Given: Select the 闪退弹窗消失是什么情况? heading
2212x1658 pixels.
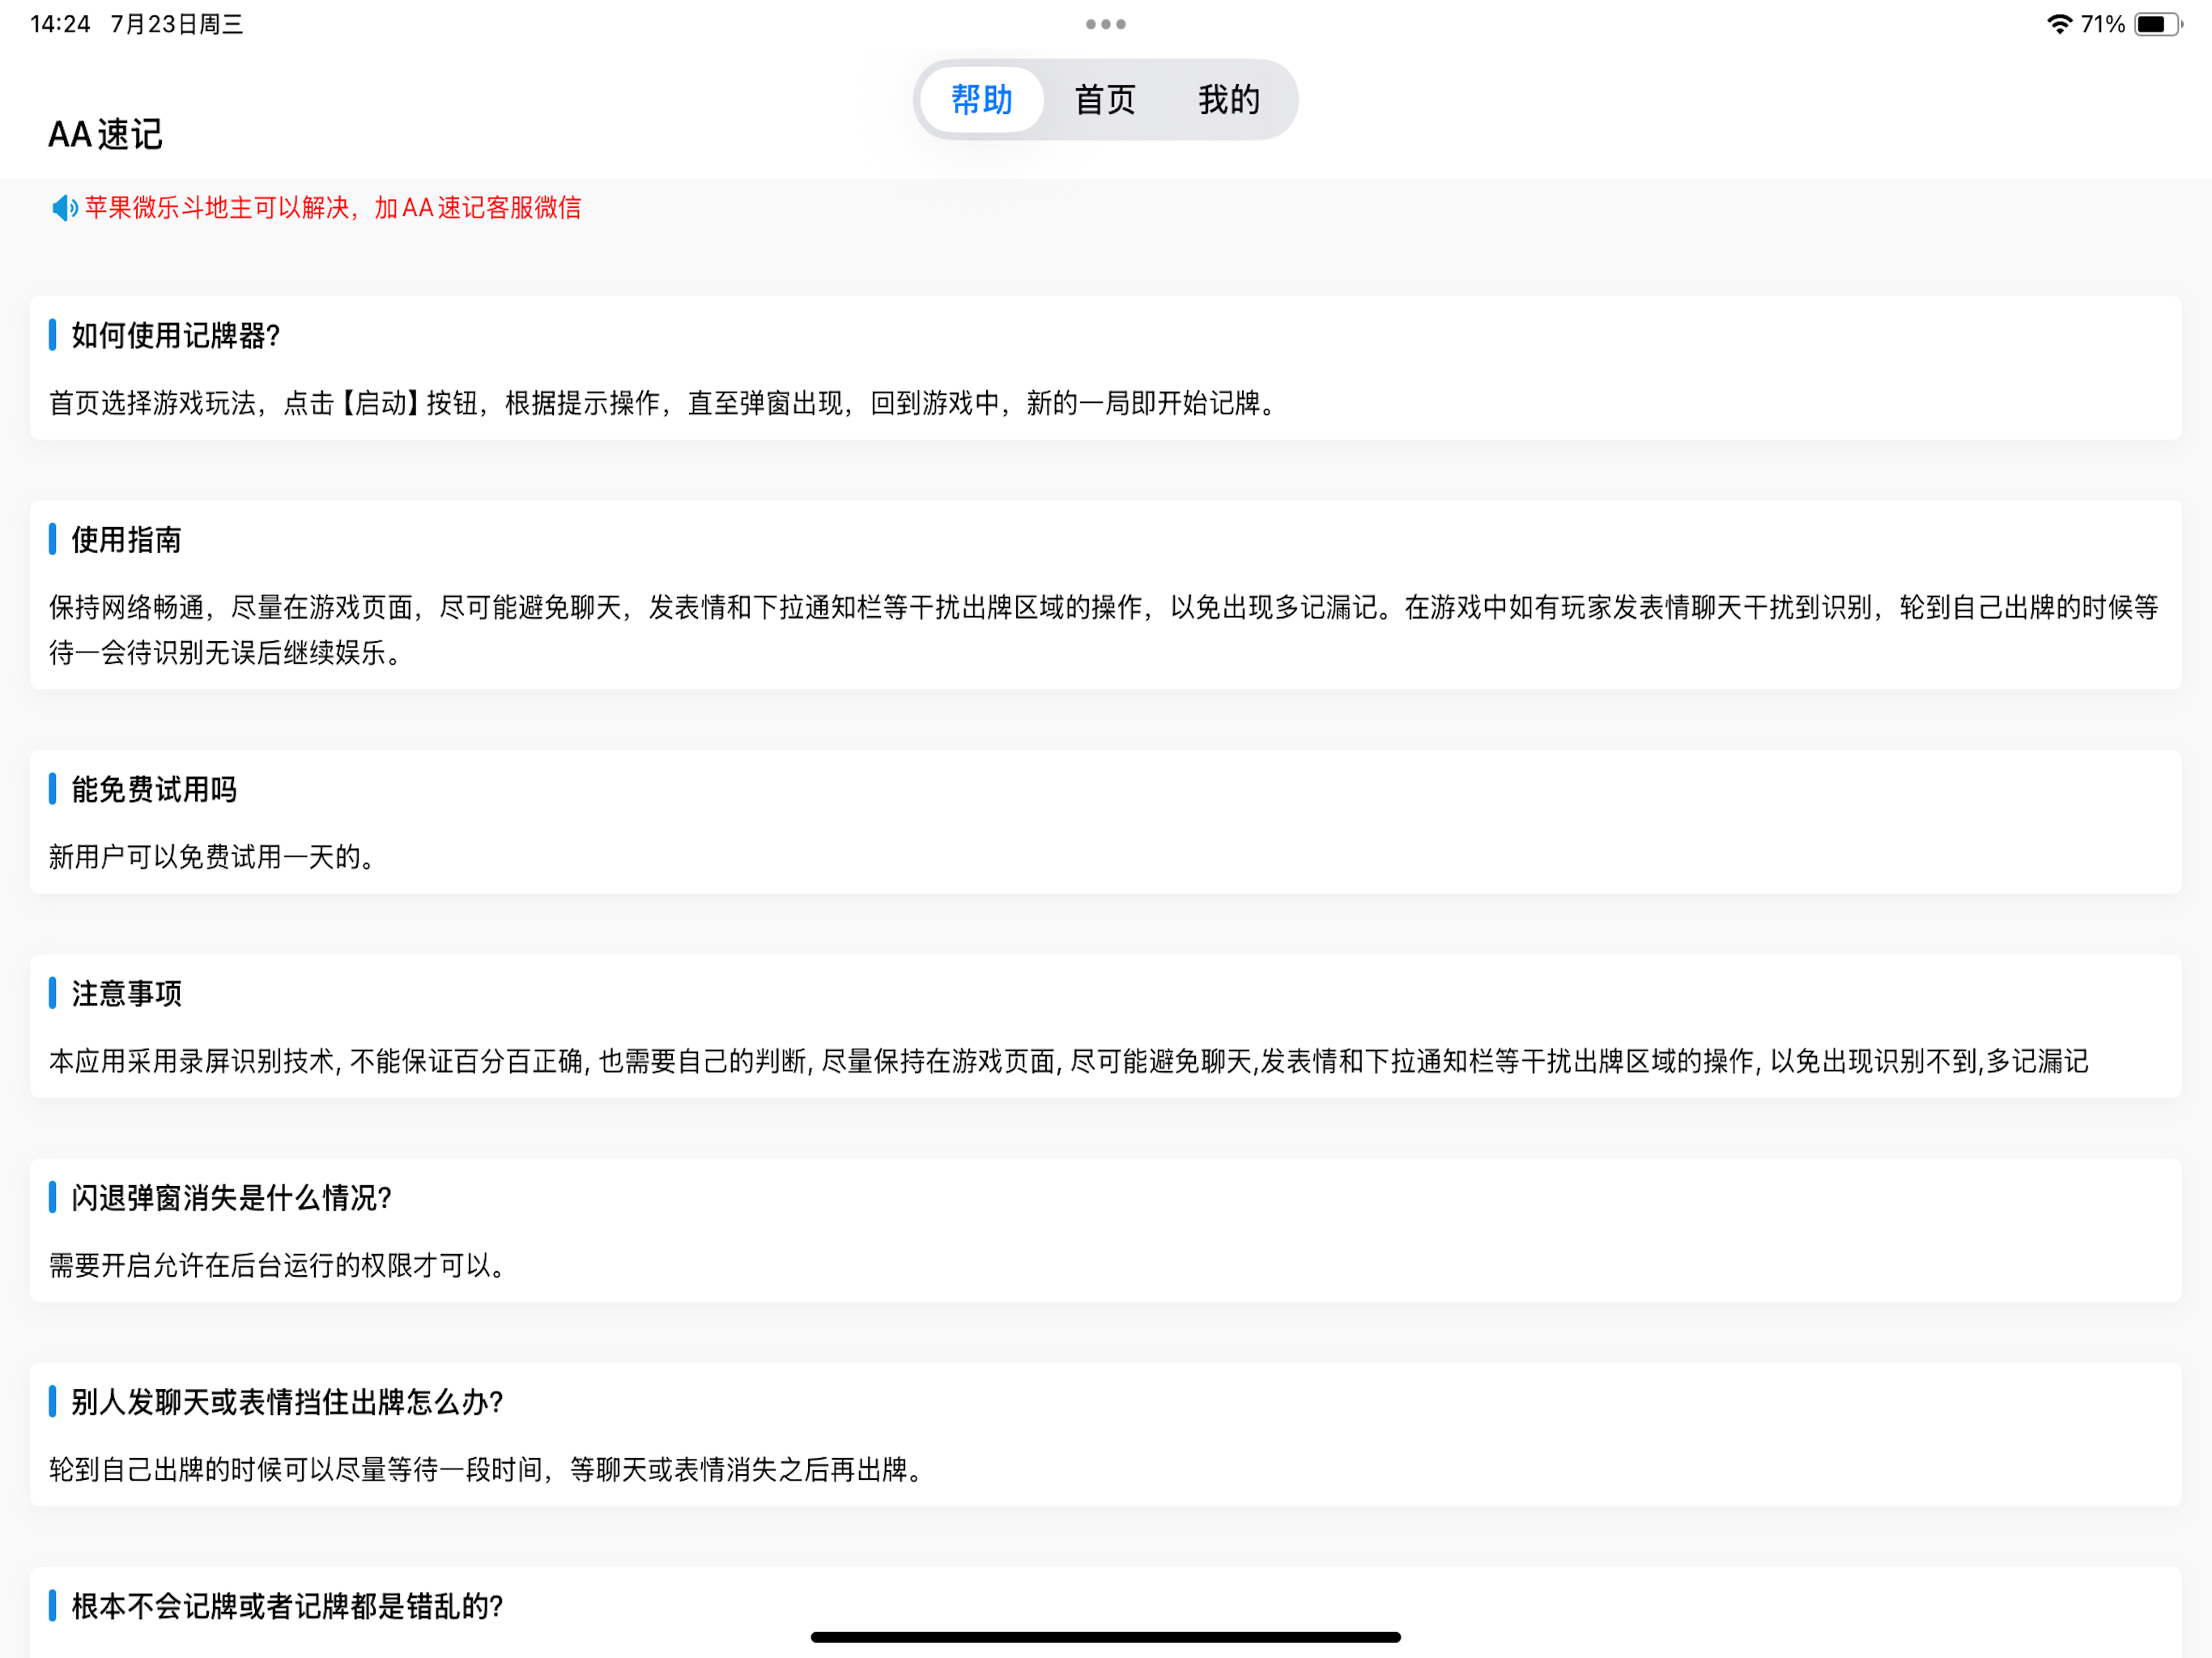Looking at the screenshot, I should tap(231, 1198).
